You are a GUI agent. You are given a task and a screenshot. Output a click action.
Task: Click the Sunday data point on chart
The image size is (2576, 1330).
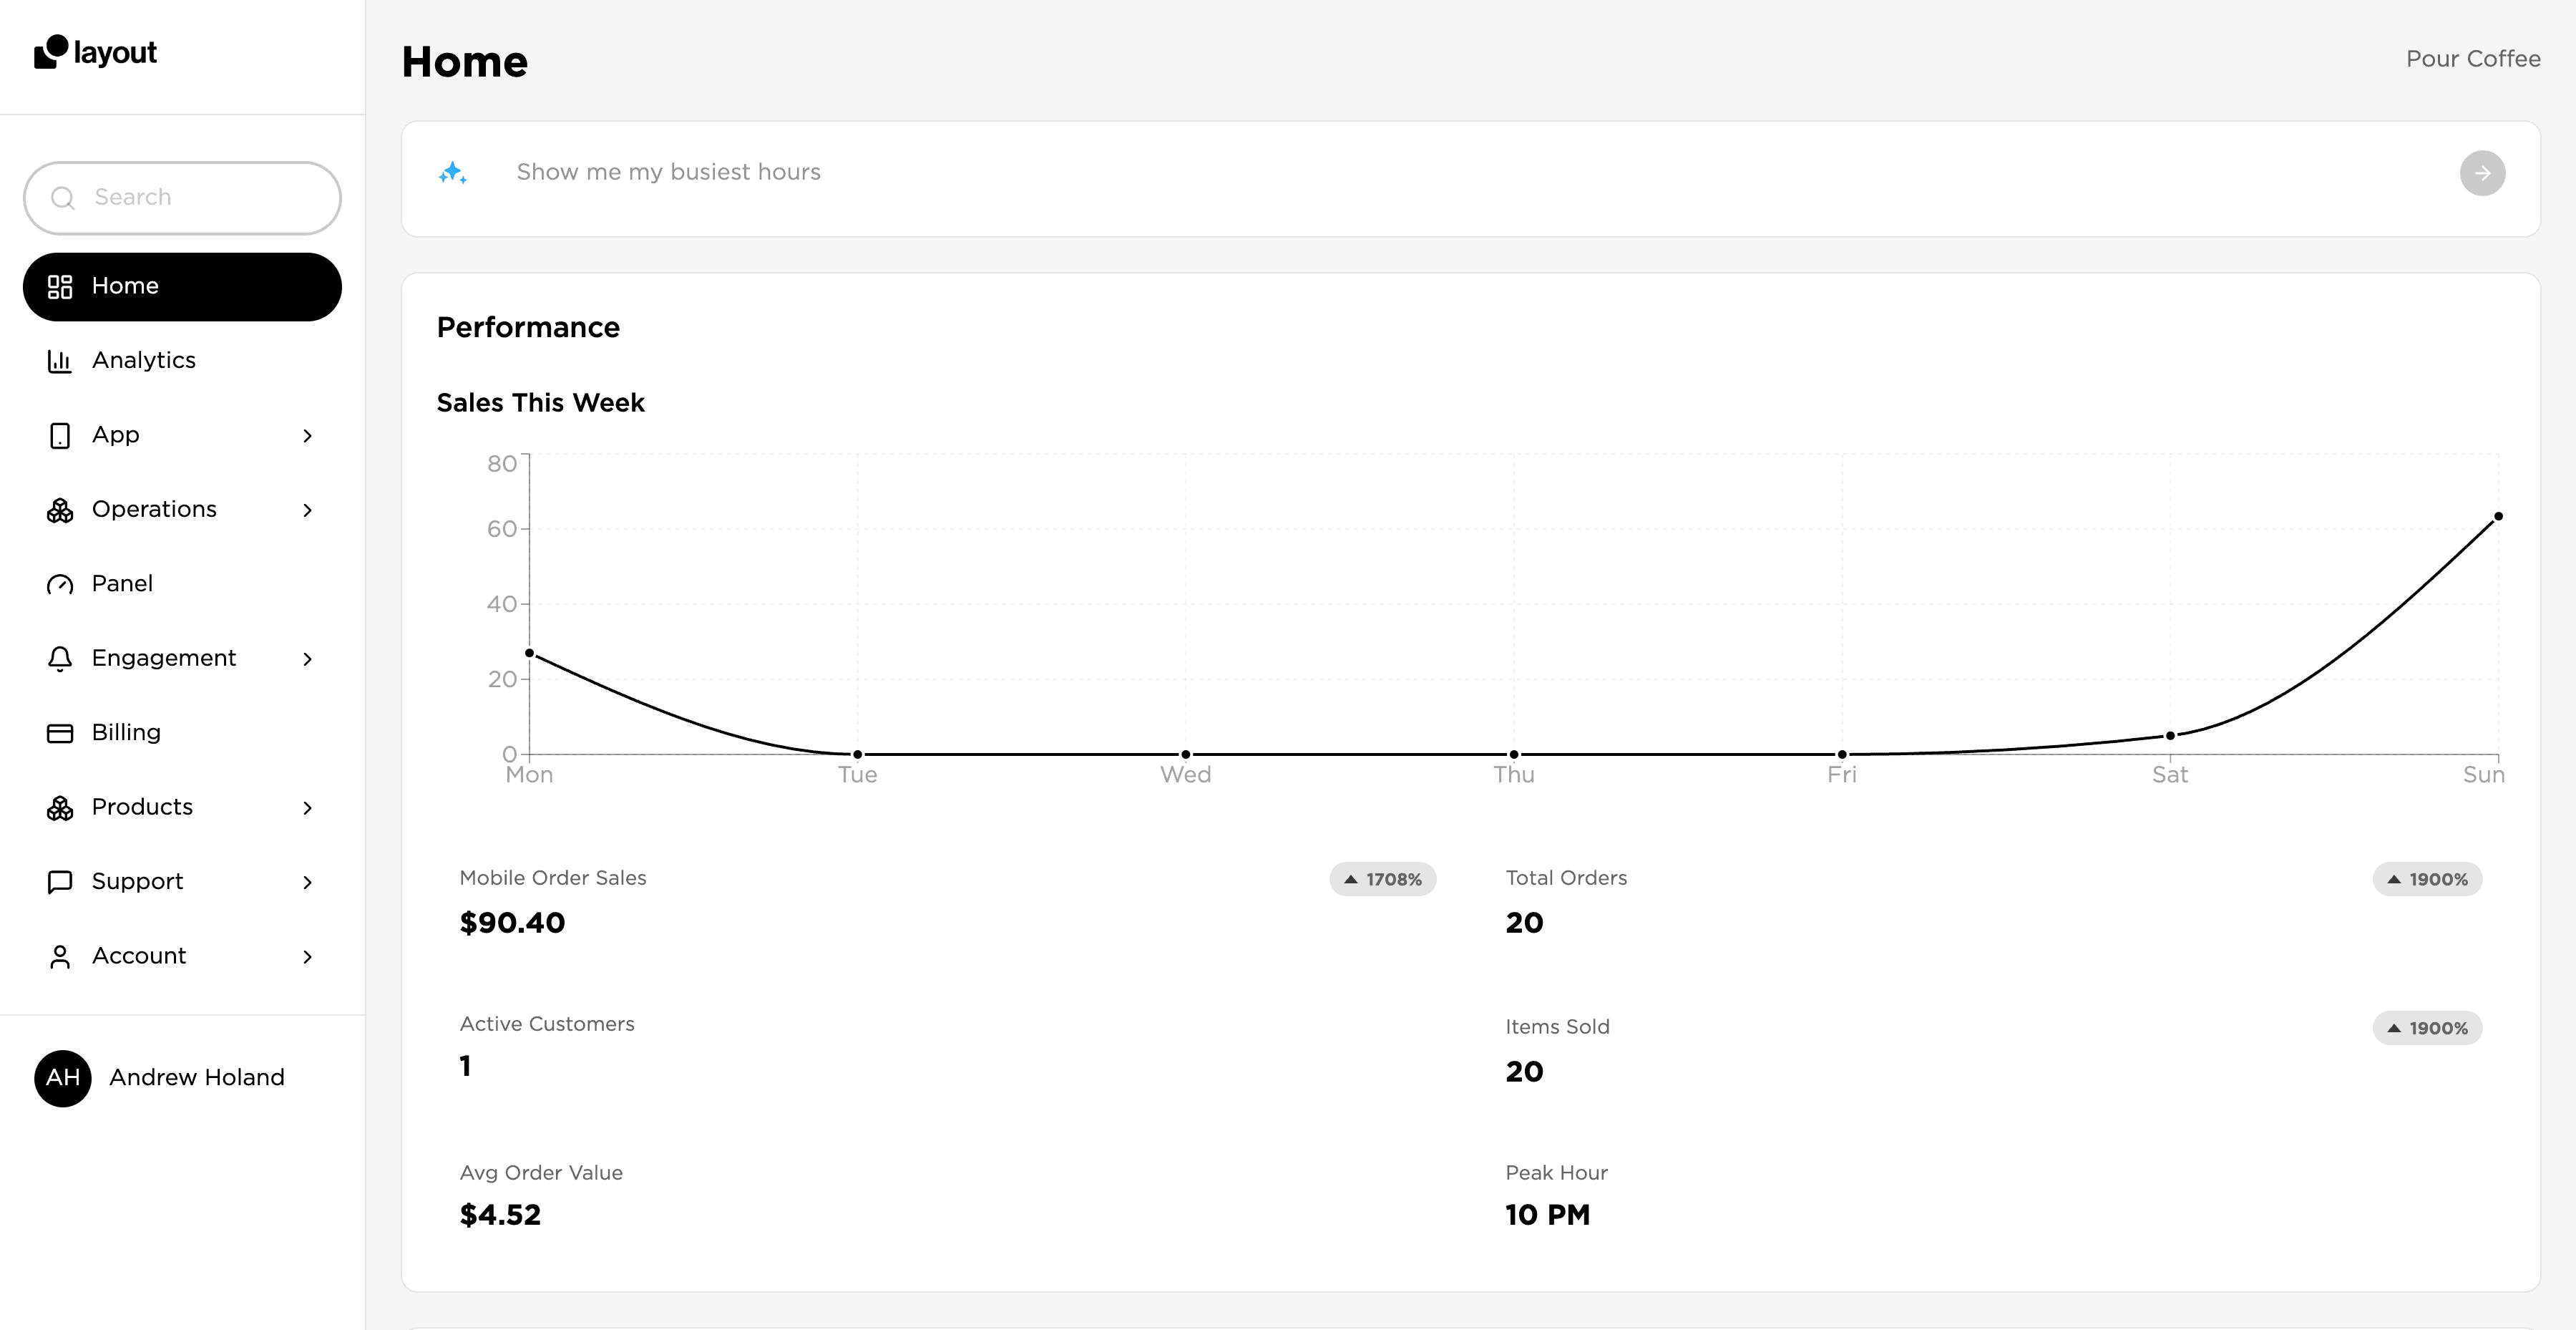tap(2497, 517)
